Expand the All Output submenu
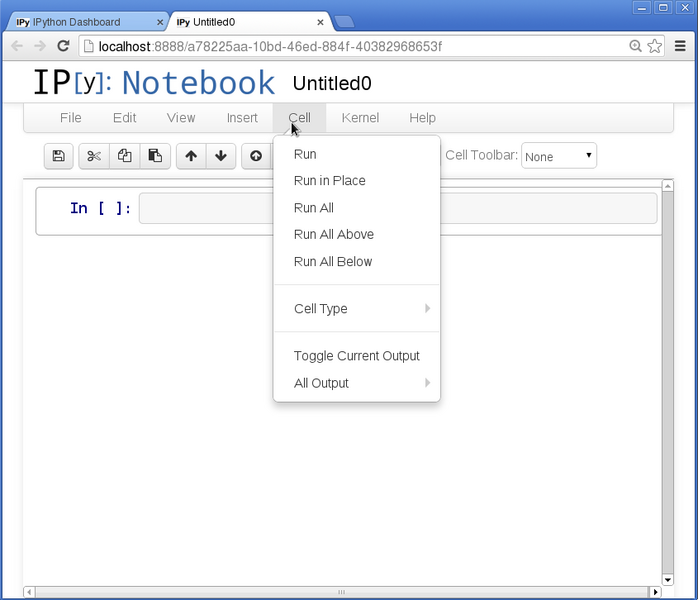698x600 pixels. point(357,383)
